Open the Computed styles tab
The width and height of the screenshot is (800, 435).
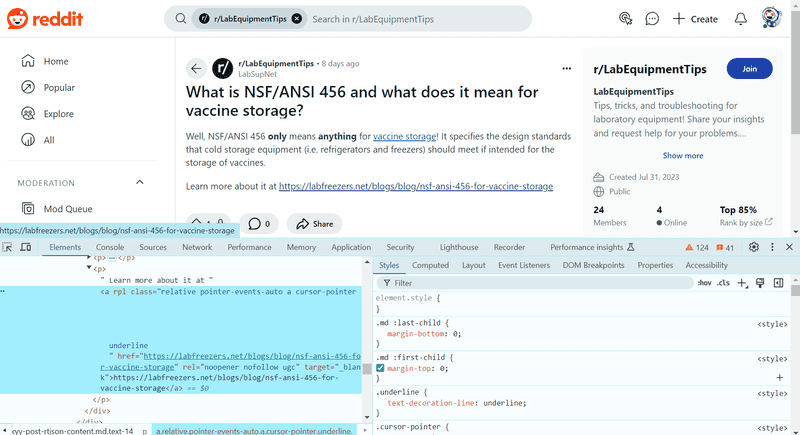[430, 265]
